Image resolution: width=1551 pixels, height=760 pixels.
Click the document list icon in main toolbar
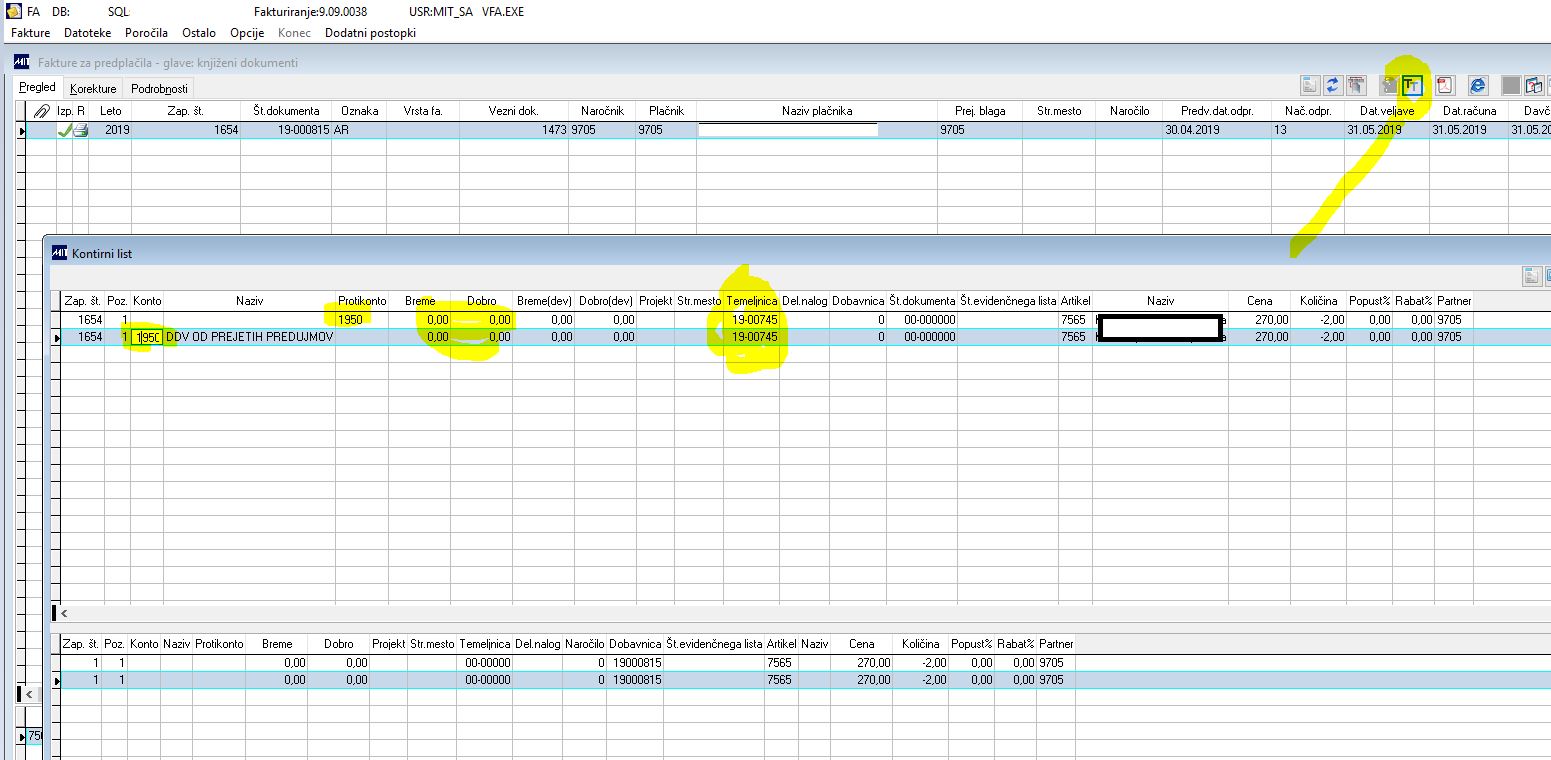click(x=1310, y=85)
